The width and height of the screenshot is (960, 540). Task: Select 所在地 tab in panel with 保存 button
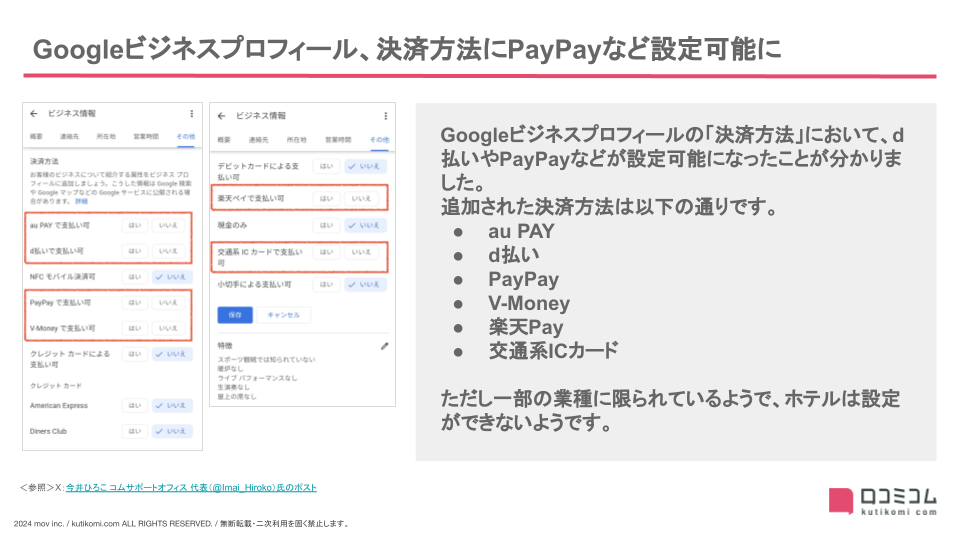click(x=296, y=140)
